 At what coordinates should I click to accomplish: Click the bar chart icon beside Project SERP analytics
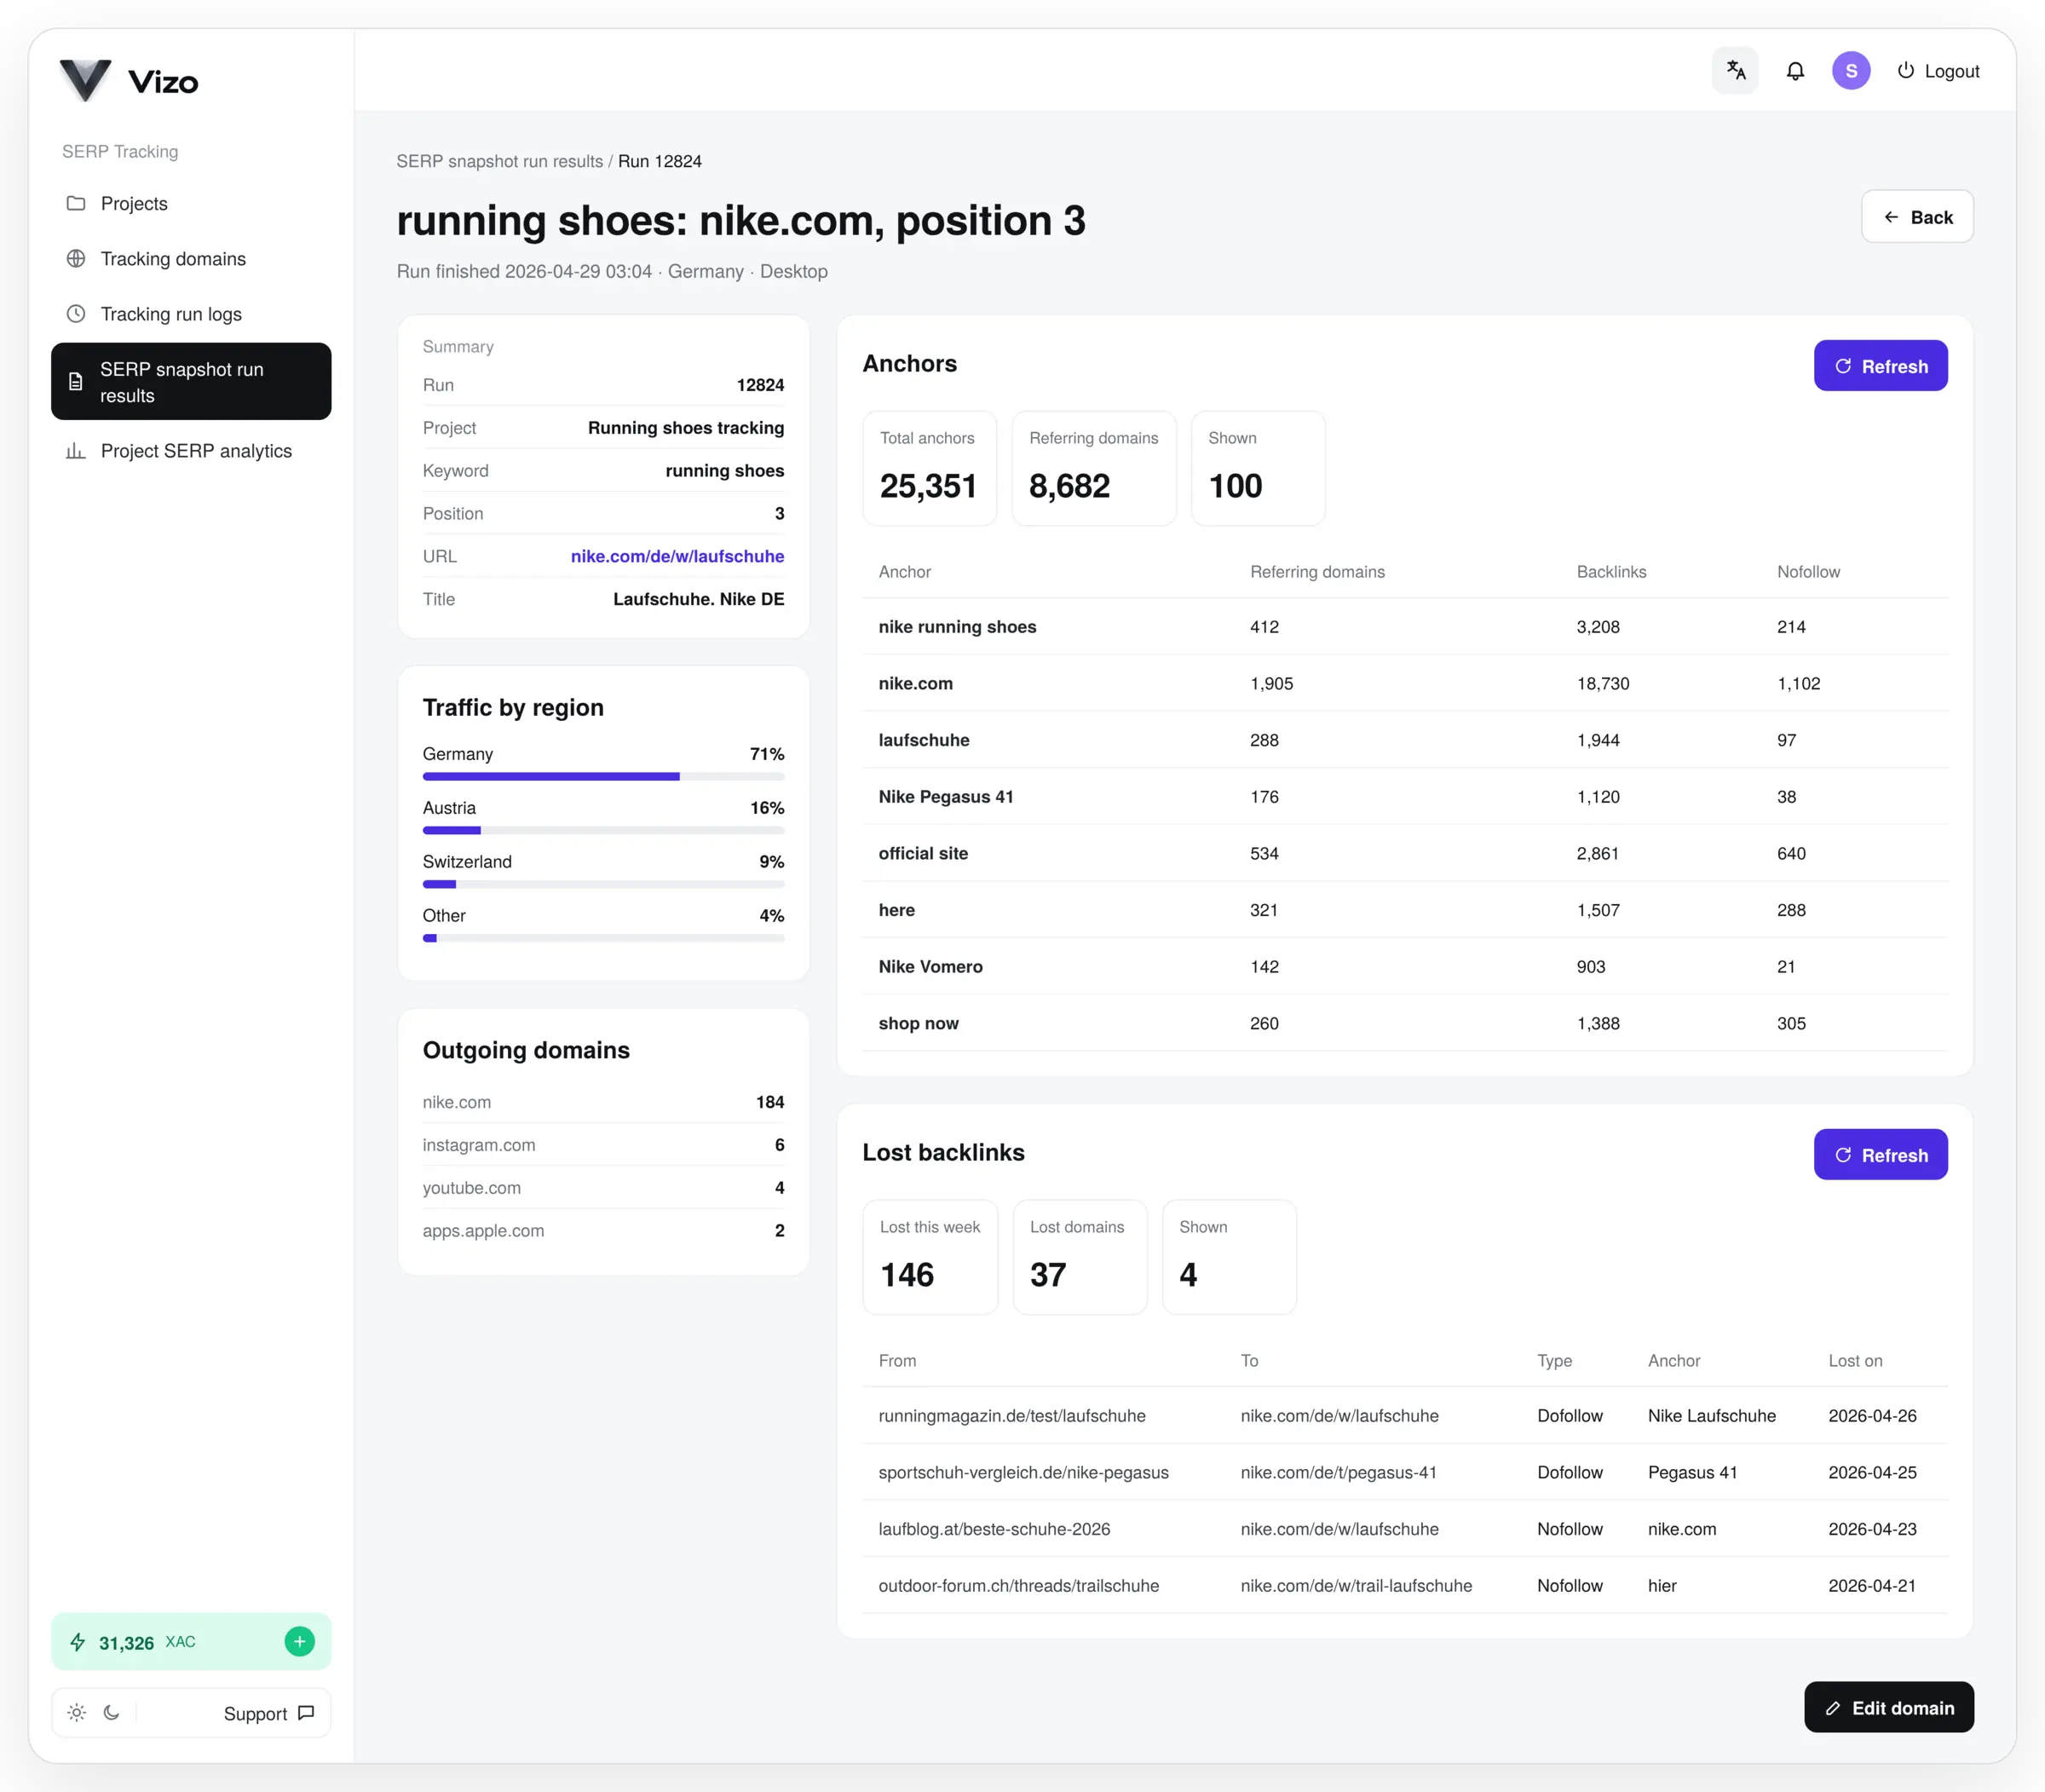[x=76, y=451]
